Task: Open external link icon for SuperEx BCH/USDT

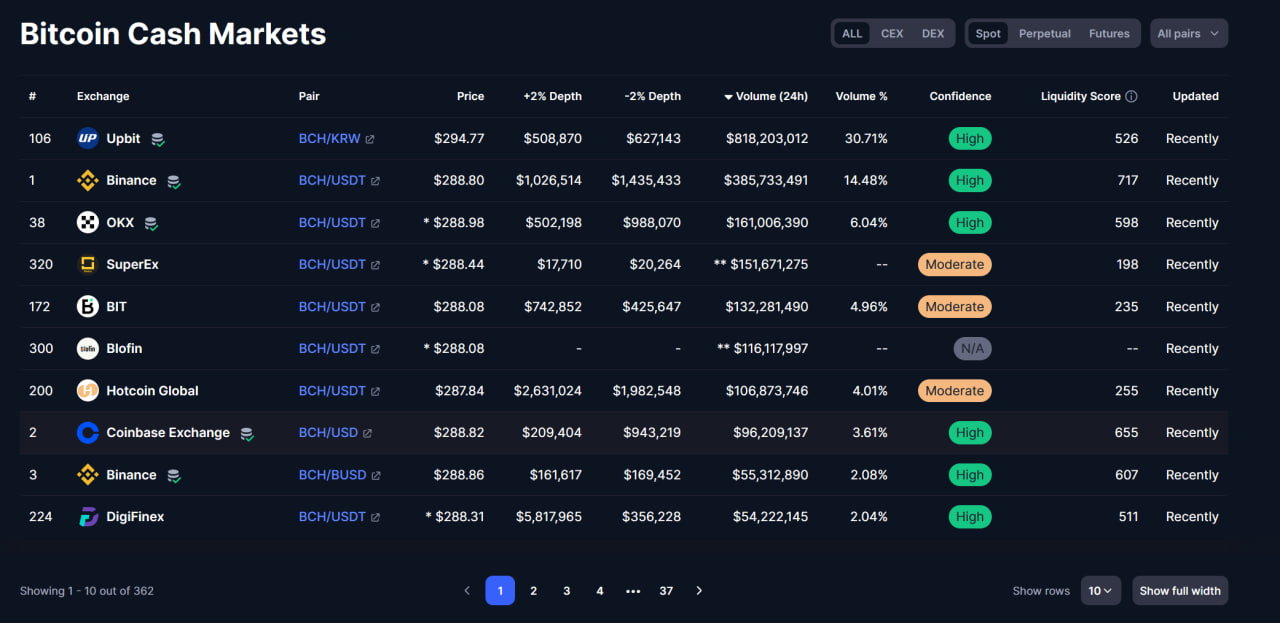Action: click(x=375, y=265)
